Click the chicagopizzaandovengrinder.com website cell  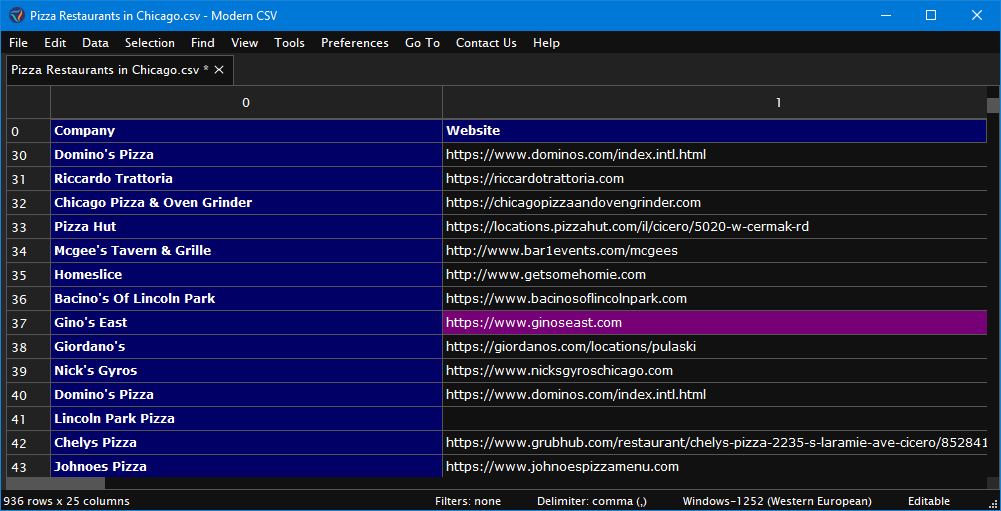click(714, 202)
